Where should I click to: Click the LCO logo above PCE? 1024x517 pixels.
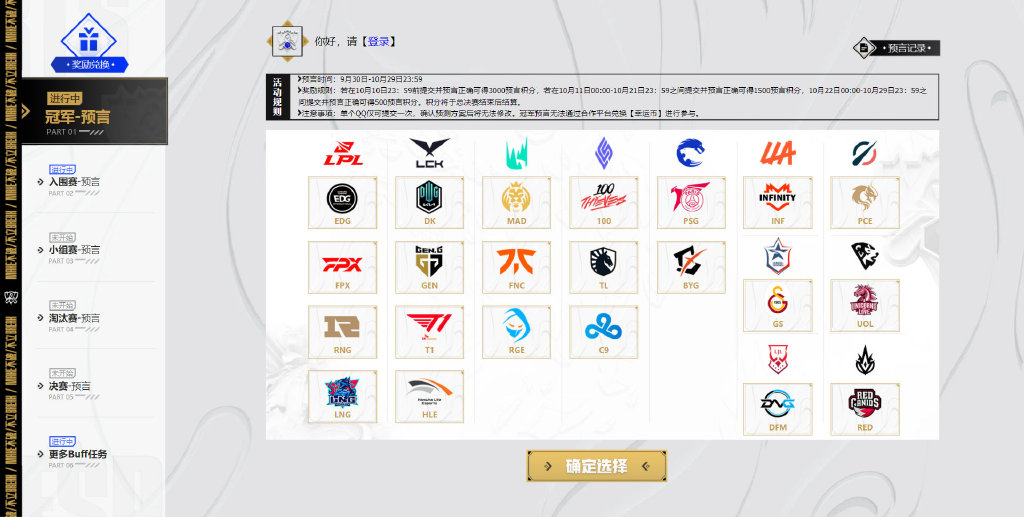865,153
